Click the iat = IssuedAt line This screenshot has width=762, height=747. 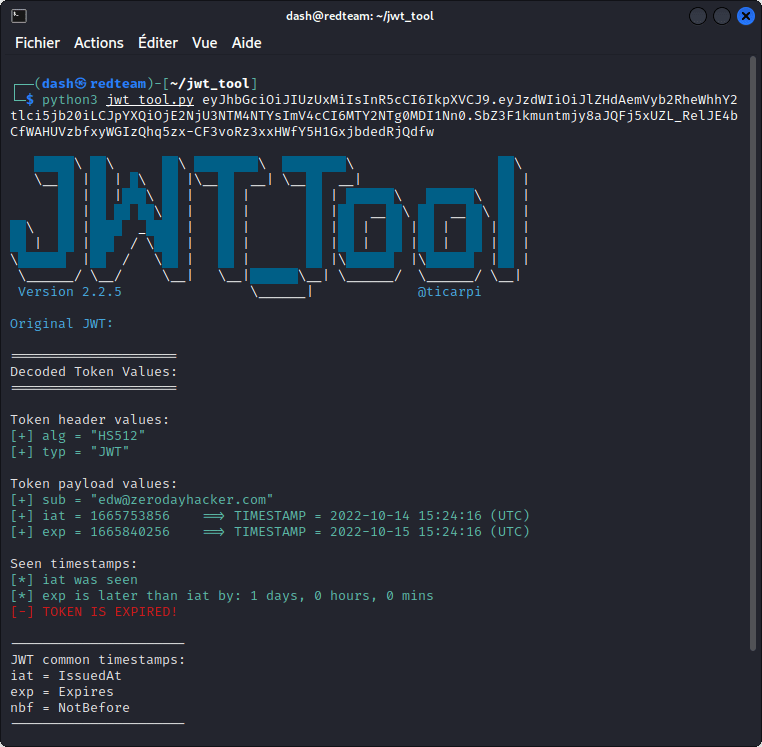click(66, 676)
